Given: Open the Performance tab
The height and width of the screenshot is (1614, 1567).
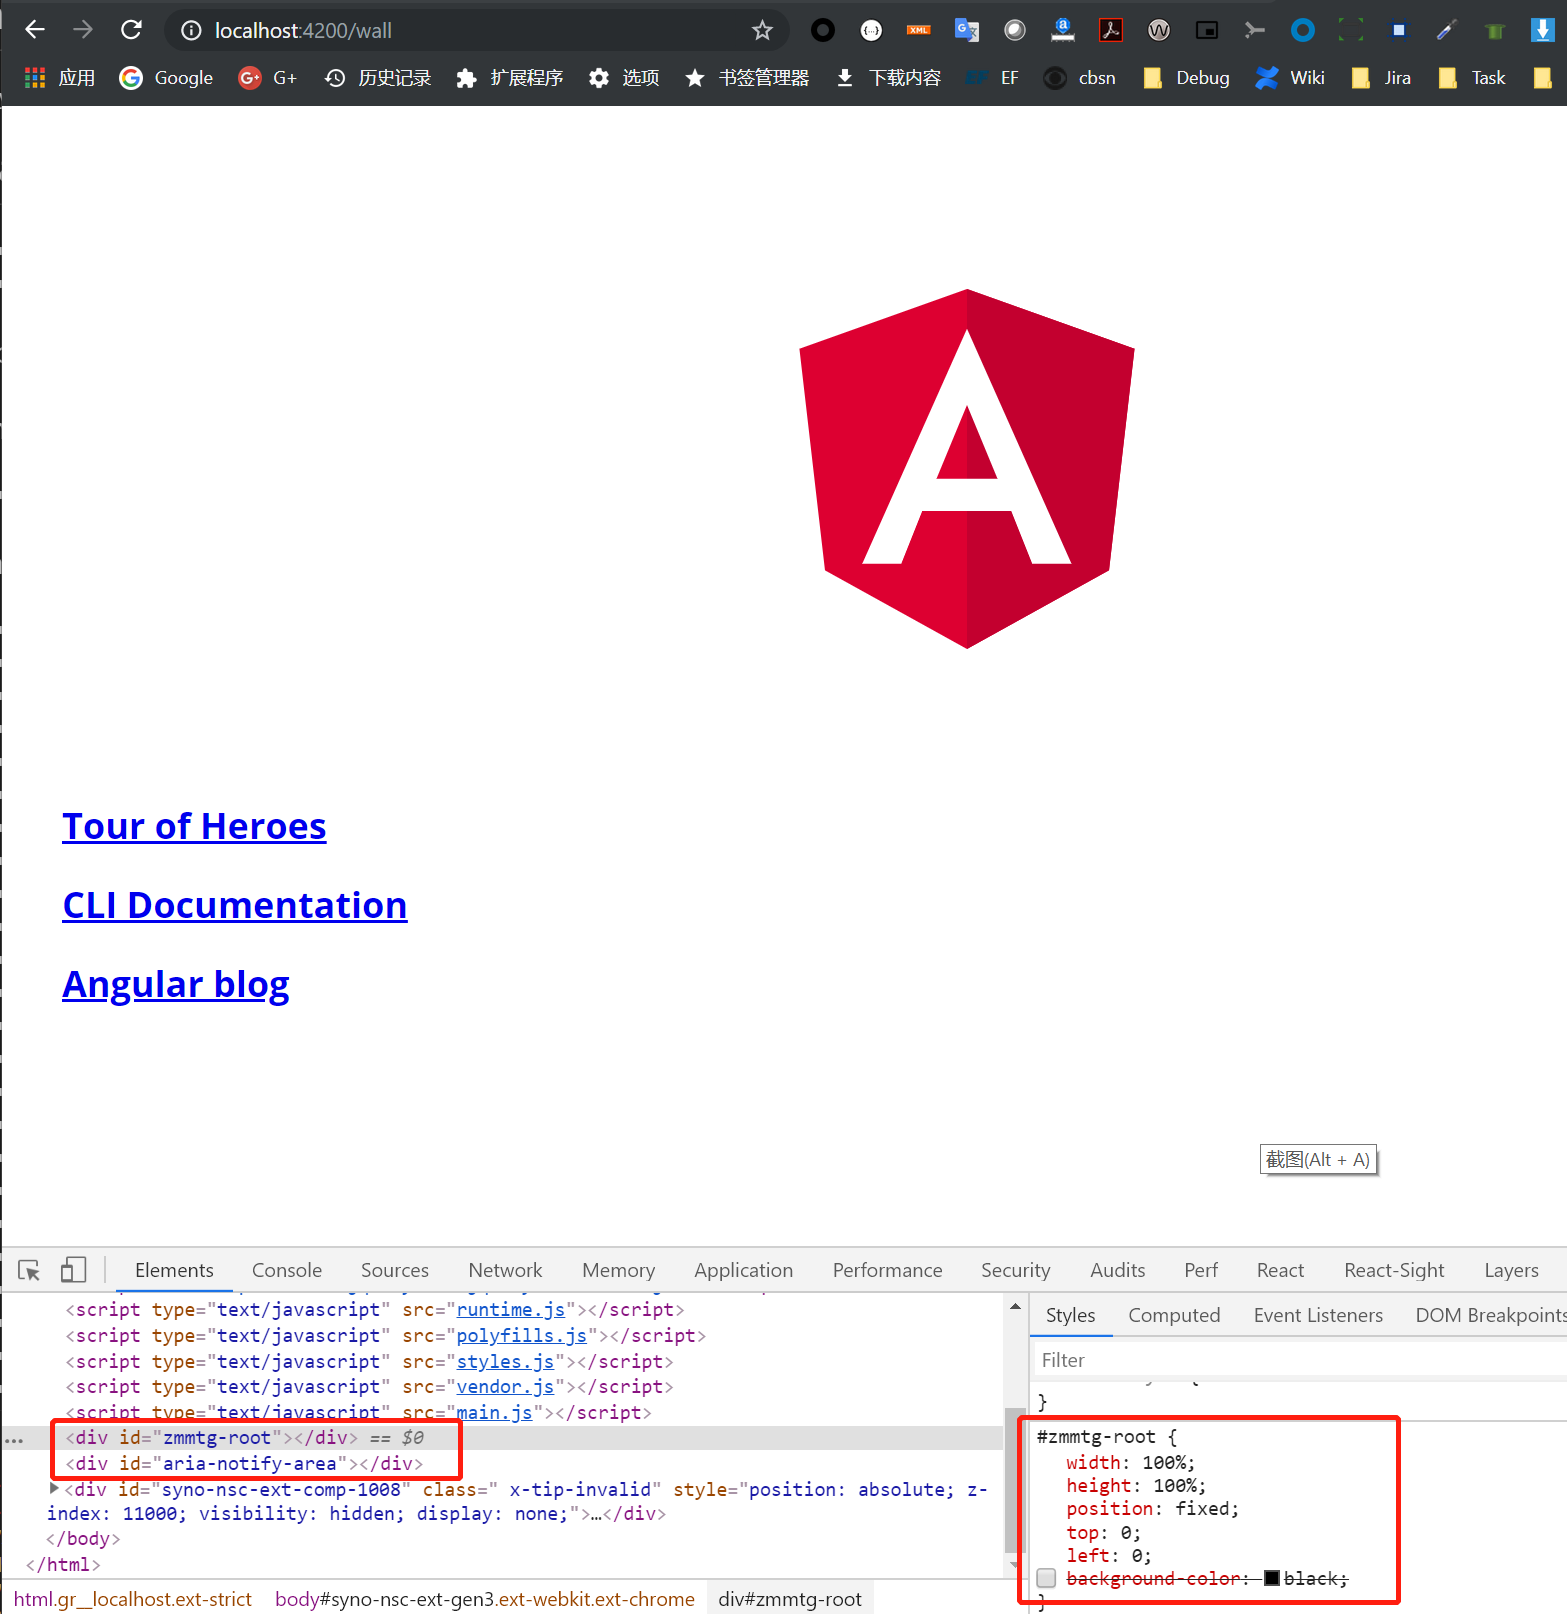Looking at the screenshot, I should pyautogui.click(x=888, y=1270).
